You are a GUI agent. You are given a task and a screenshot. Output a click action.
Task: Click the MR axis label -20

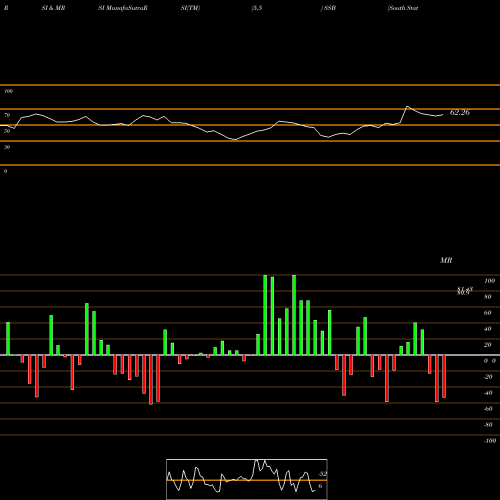pyautogui.click(x=488, y=377)
